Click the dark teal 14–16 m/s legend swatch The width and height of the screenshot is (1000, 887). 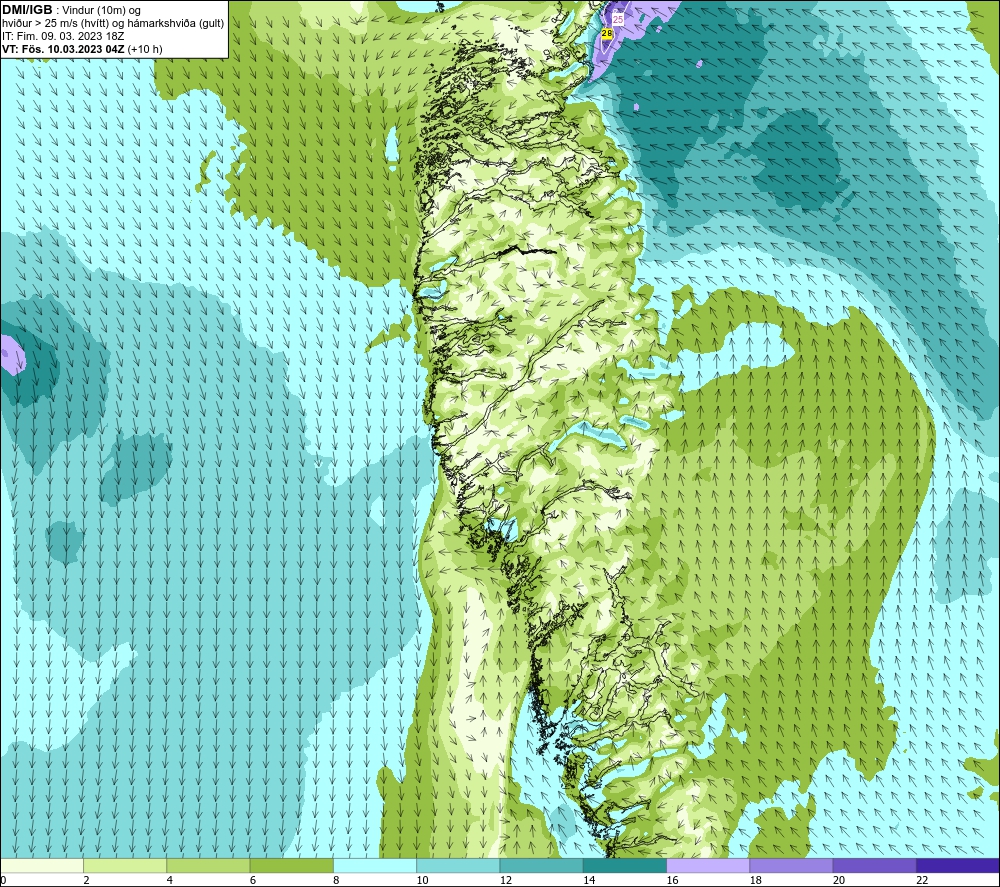tap(624, 865)
